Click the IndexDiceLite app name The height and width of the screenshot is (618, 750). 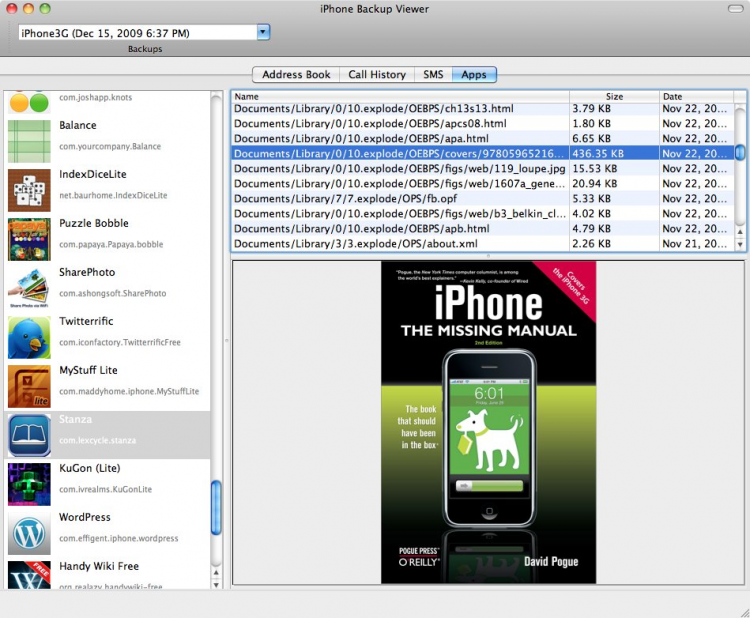pyautogui.click(x=93, y=174)
